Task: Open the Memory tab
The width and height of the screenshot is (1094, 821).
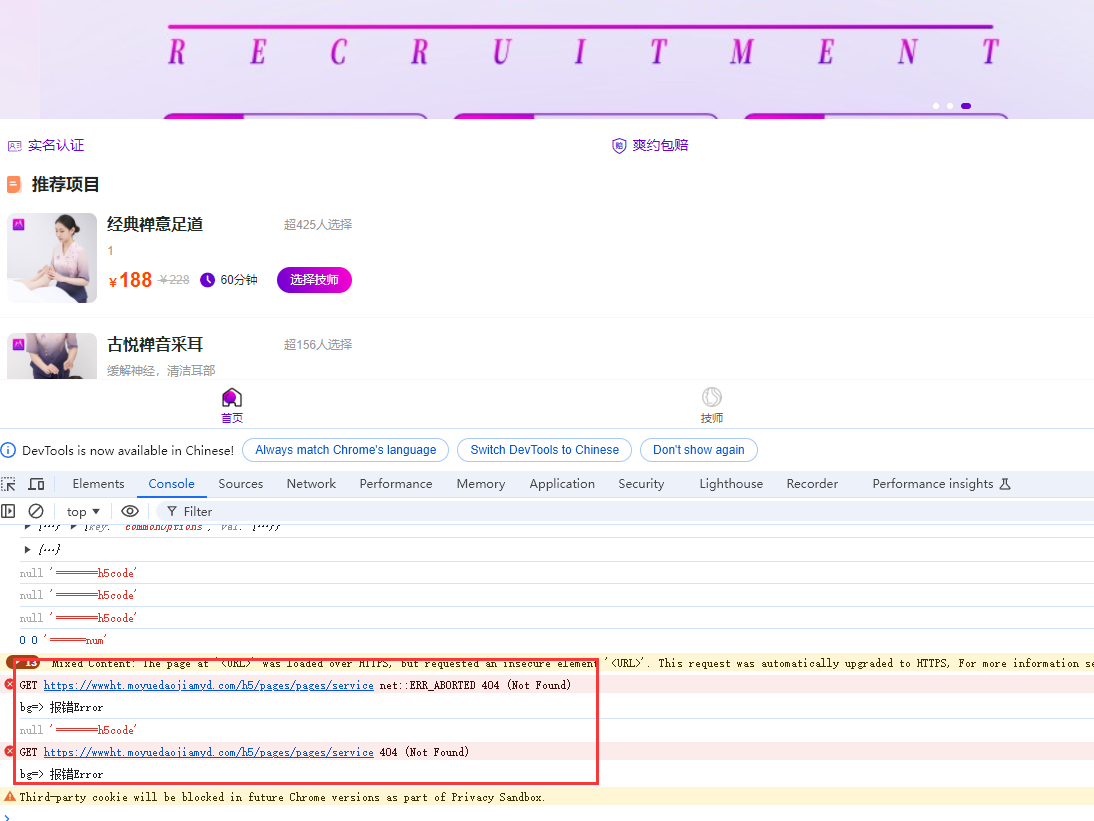Action: (481, 484)
